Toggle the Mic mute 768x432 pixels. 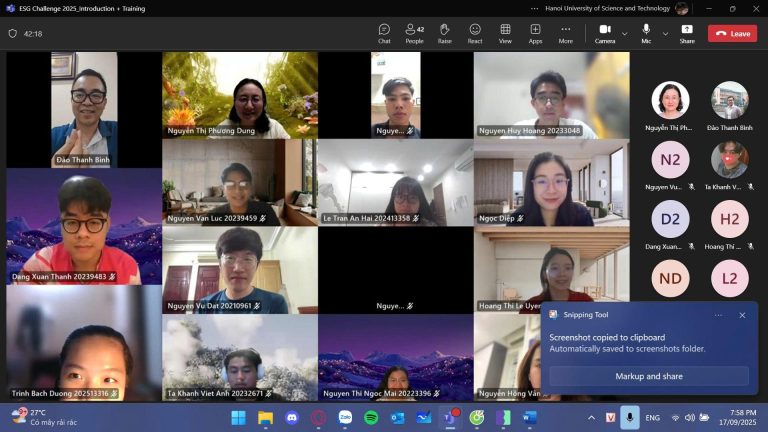(x=646, y=34)
